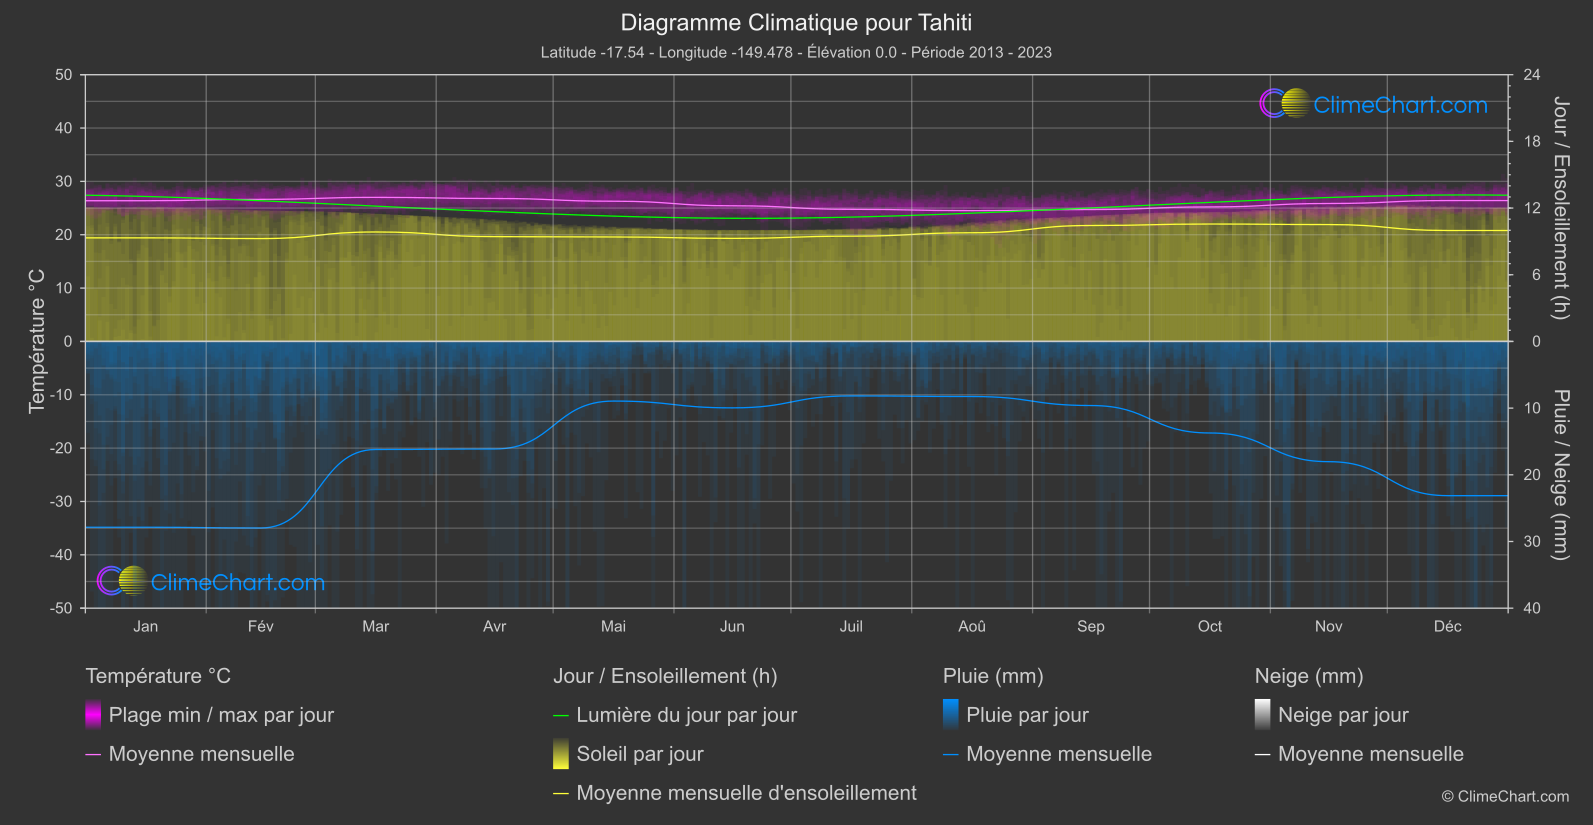
Task: Click the '40' tick on the rain axis
Action: (1532, 608)
